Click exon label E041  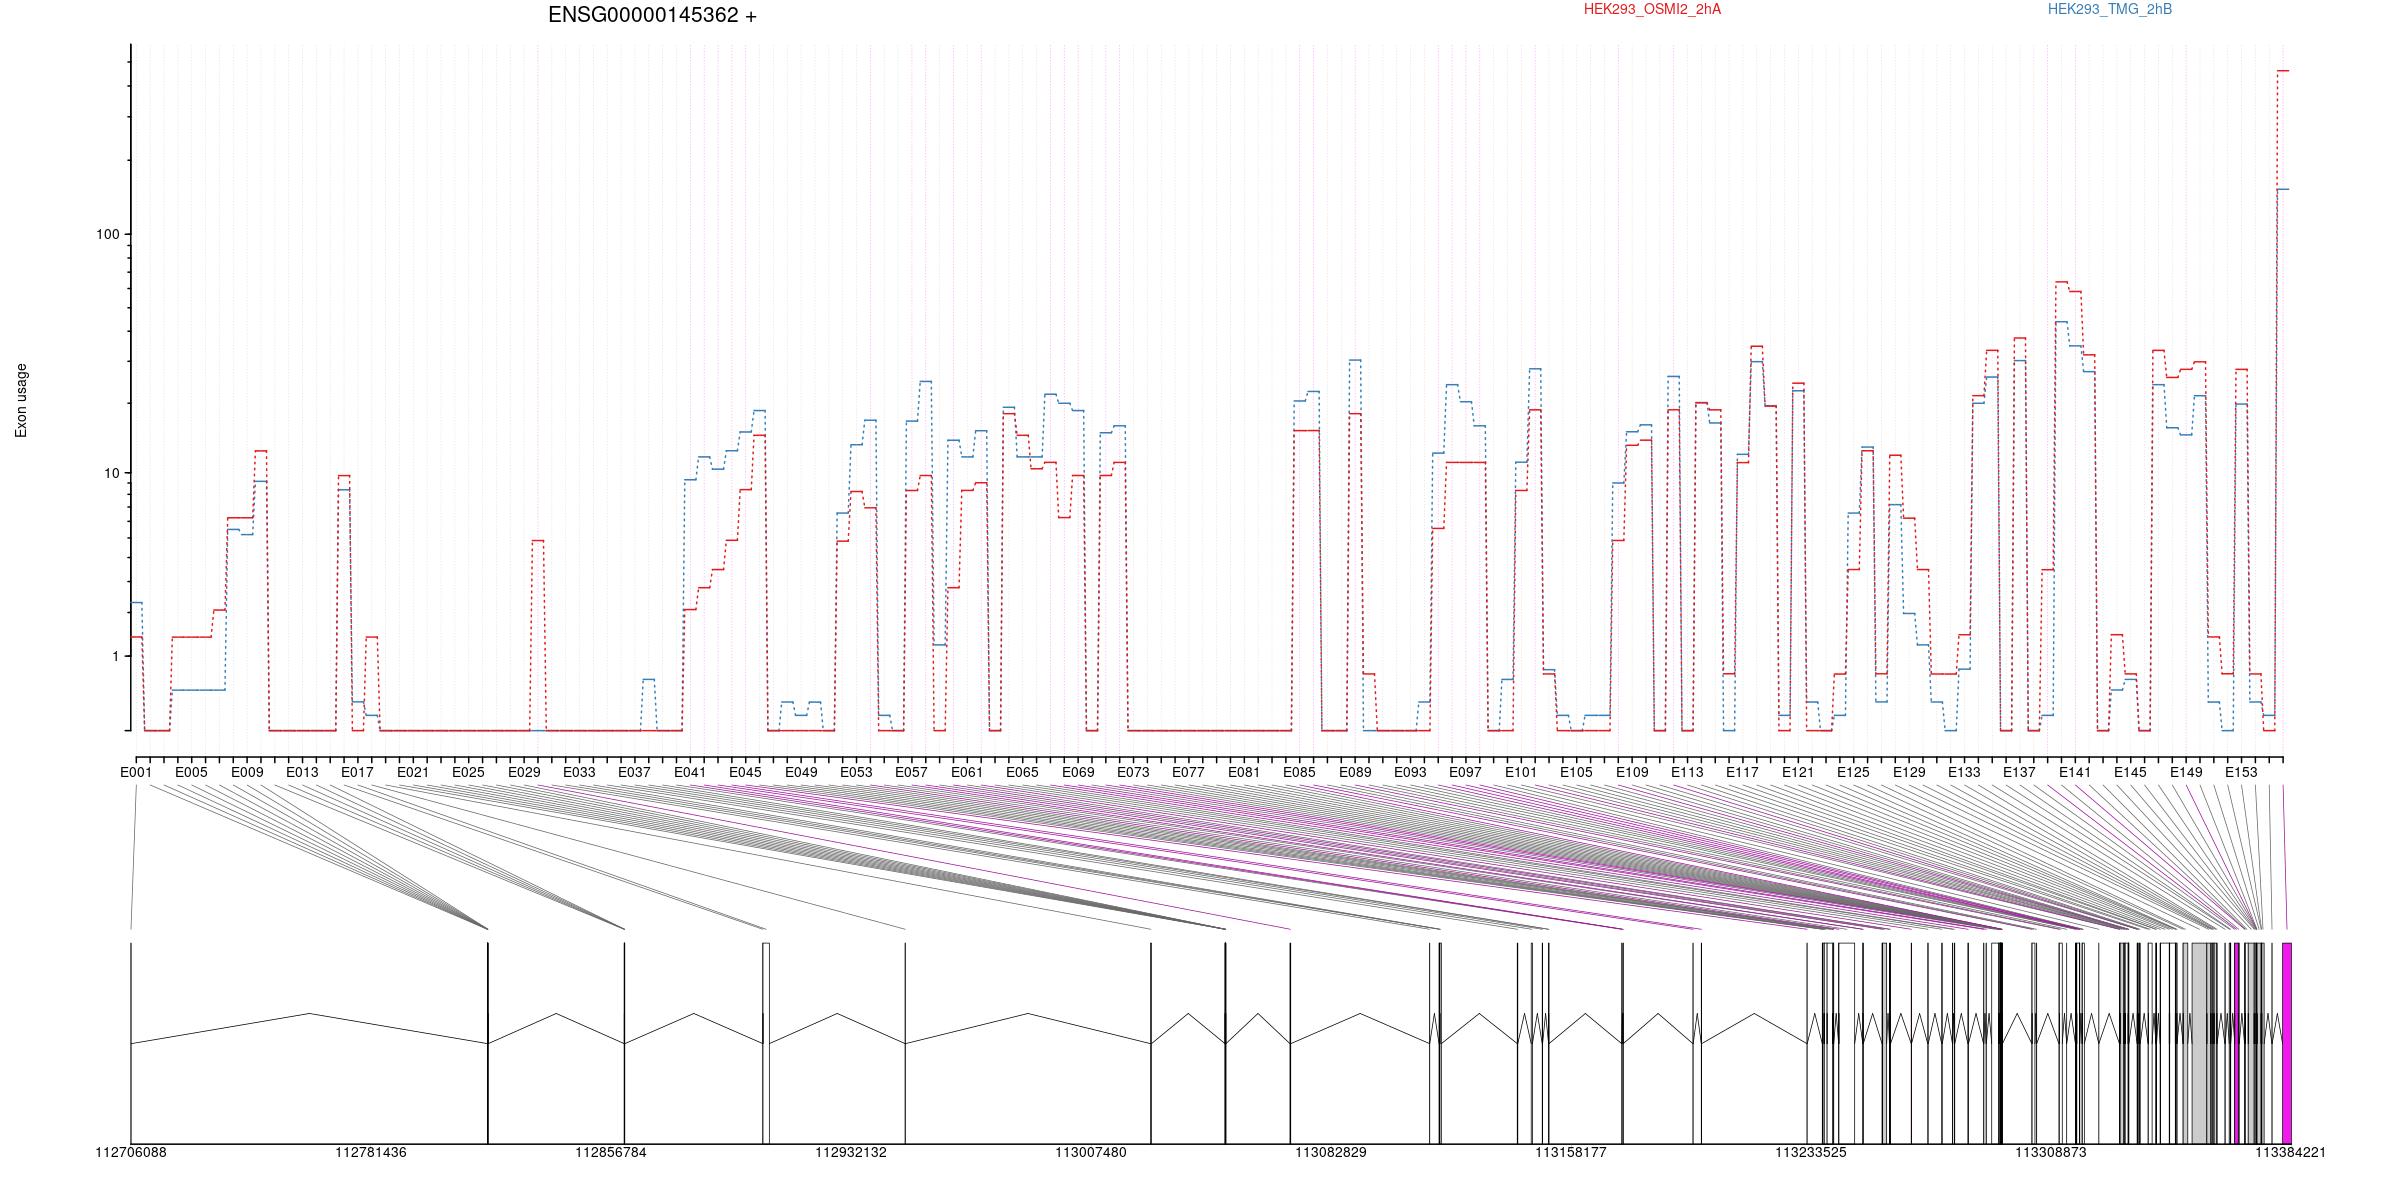pos(690,772)
